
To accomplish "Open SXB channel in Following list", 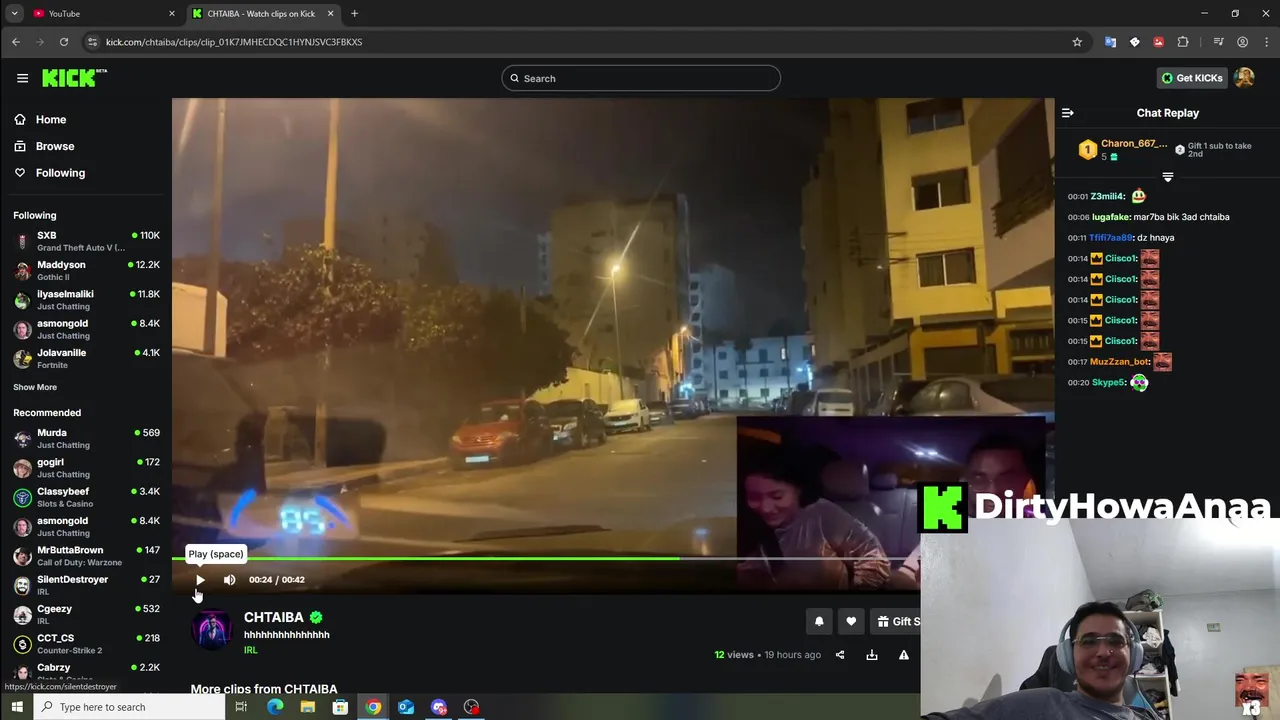I will click(x=86, y=241).
